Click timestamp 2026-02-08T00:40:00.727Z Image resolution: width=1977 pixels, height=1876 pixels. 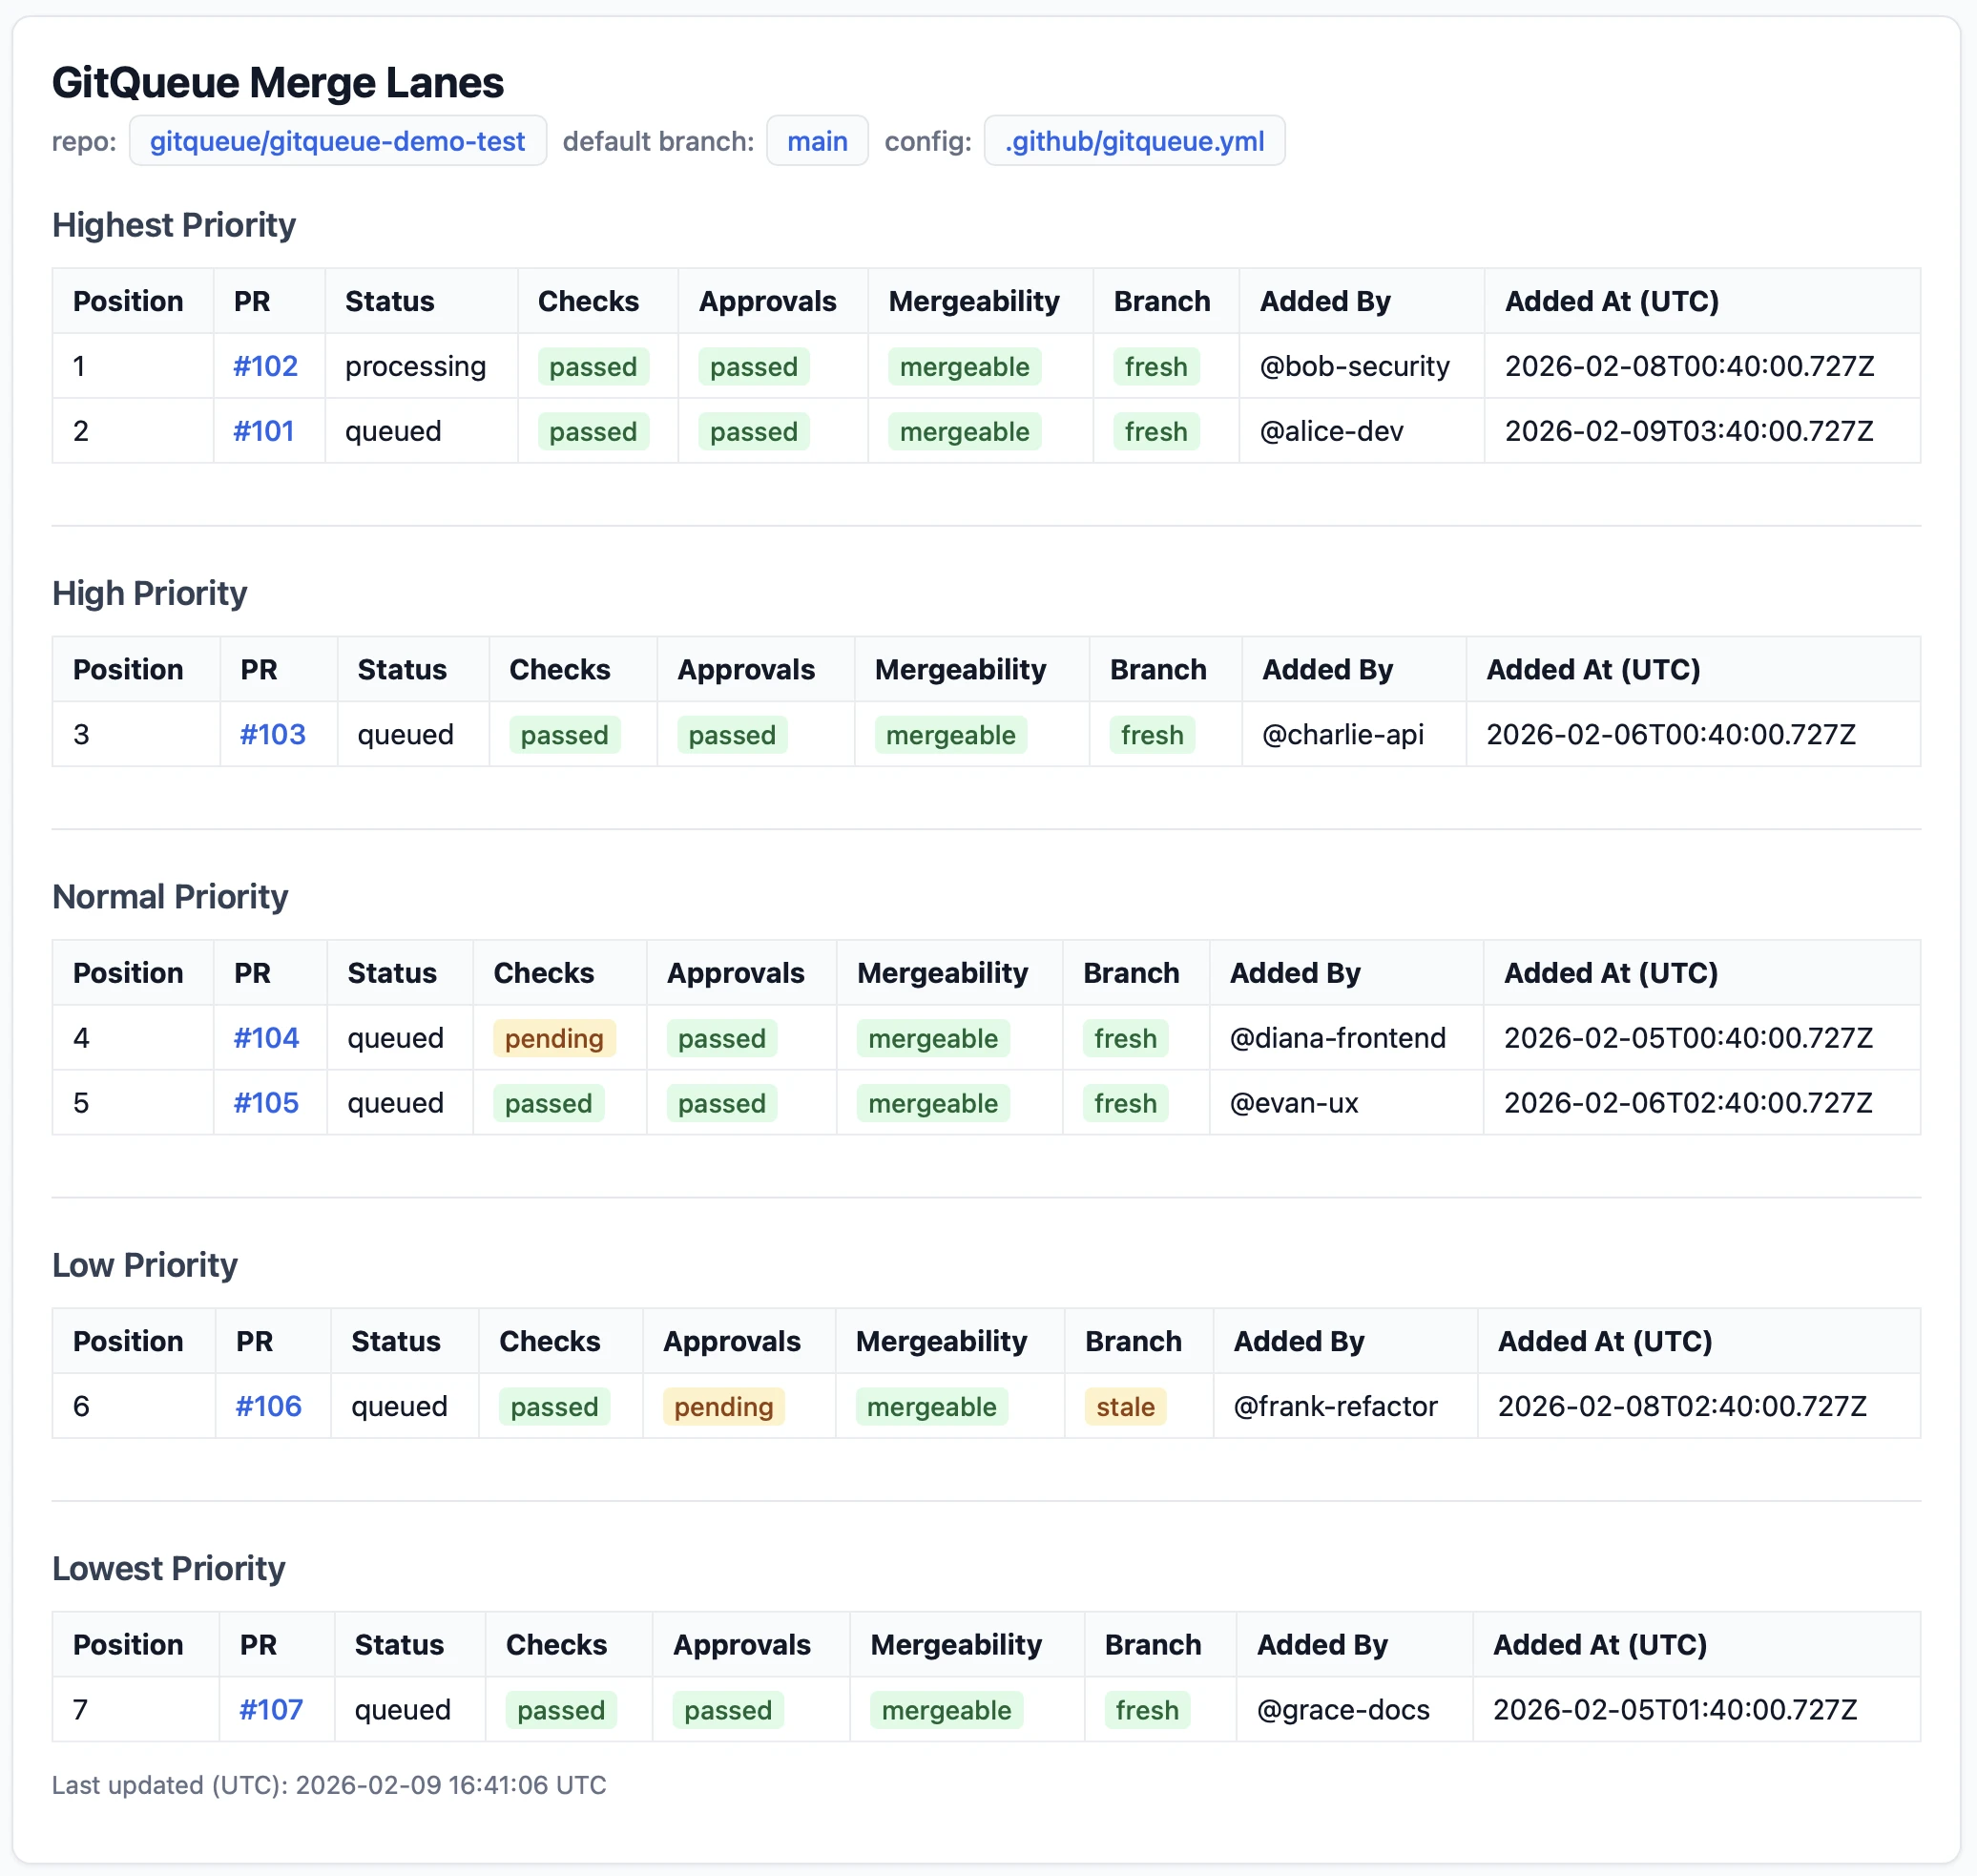click(x=1690, y=366)
